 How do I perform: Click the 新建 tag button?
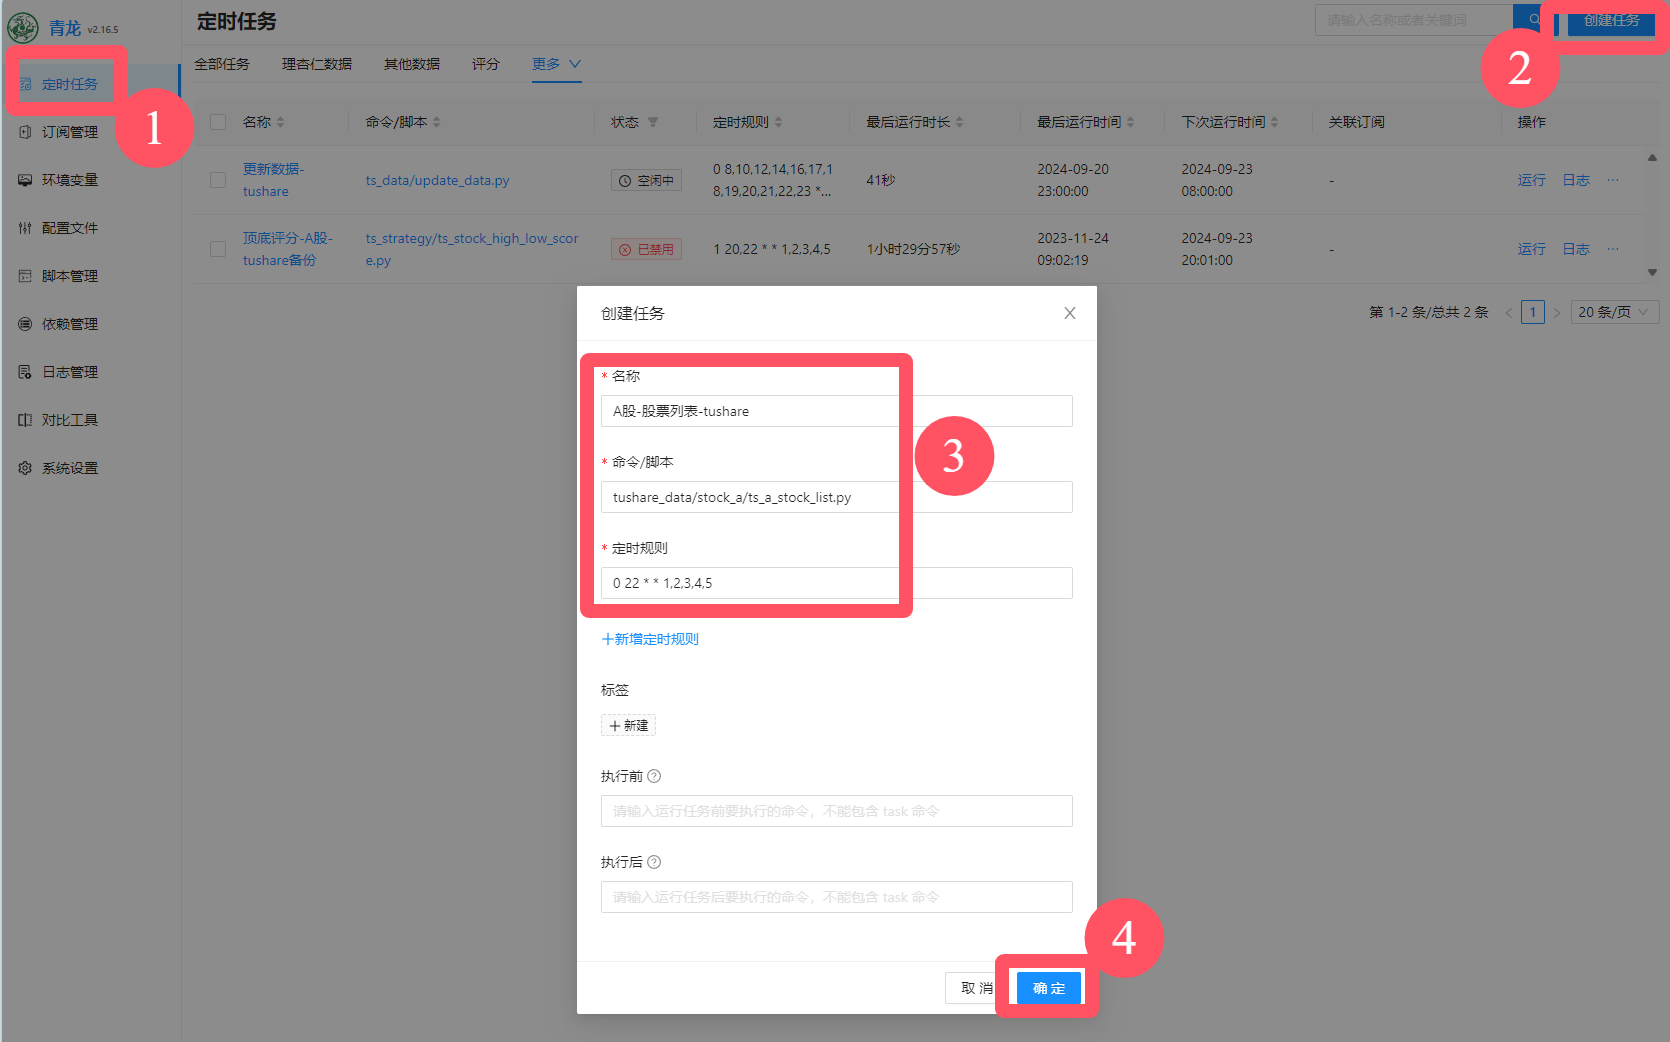pos(628,725)
